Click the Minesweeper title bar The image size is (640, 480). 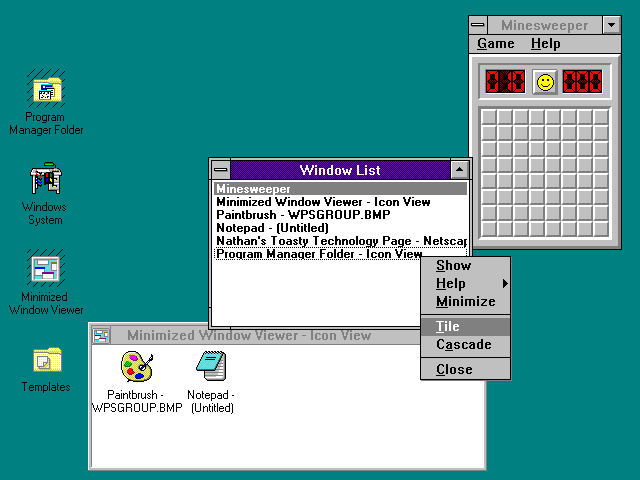pos(544,25)
